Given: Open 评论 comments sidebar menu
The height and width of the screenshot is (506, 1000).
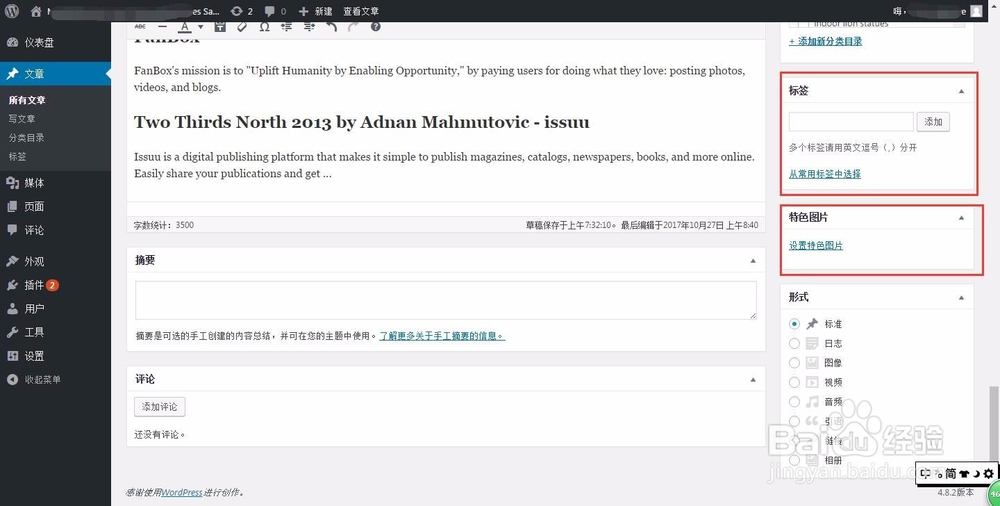Looking at the screenshot, I should click(x=55, y=230).
